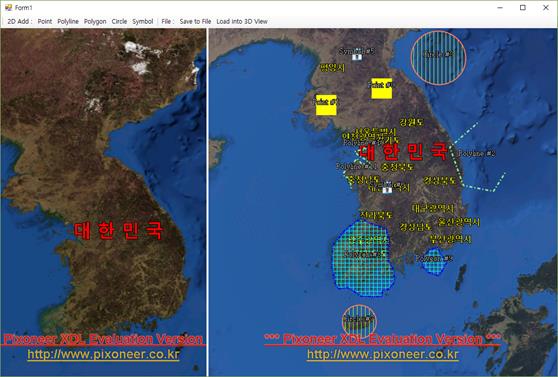This screenshot has height=377, width=558.
Task: Maximize the Form1 window
Action: point(523,7)
